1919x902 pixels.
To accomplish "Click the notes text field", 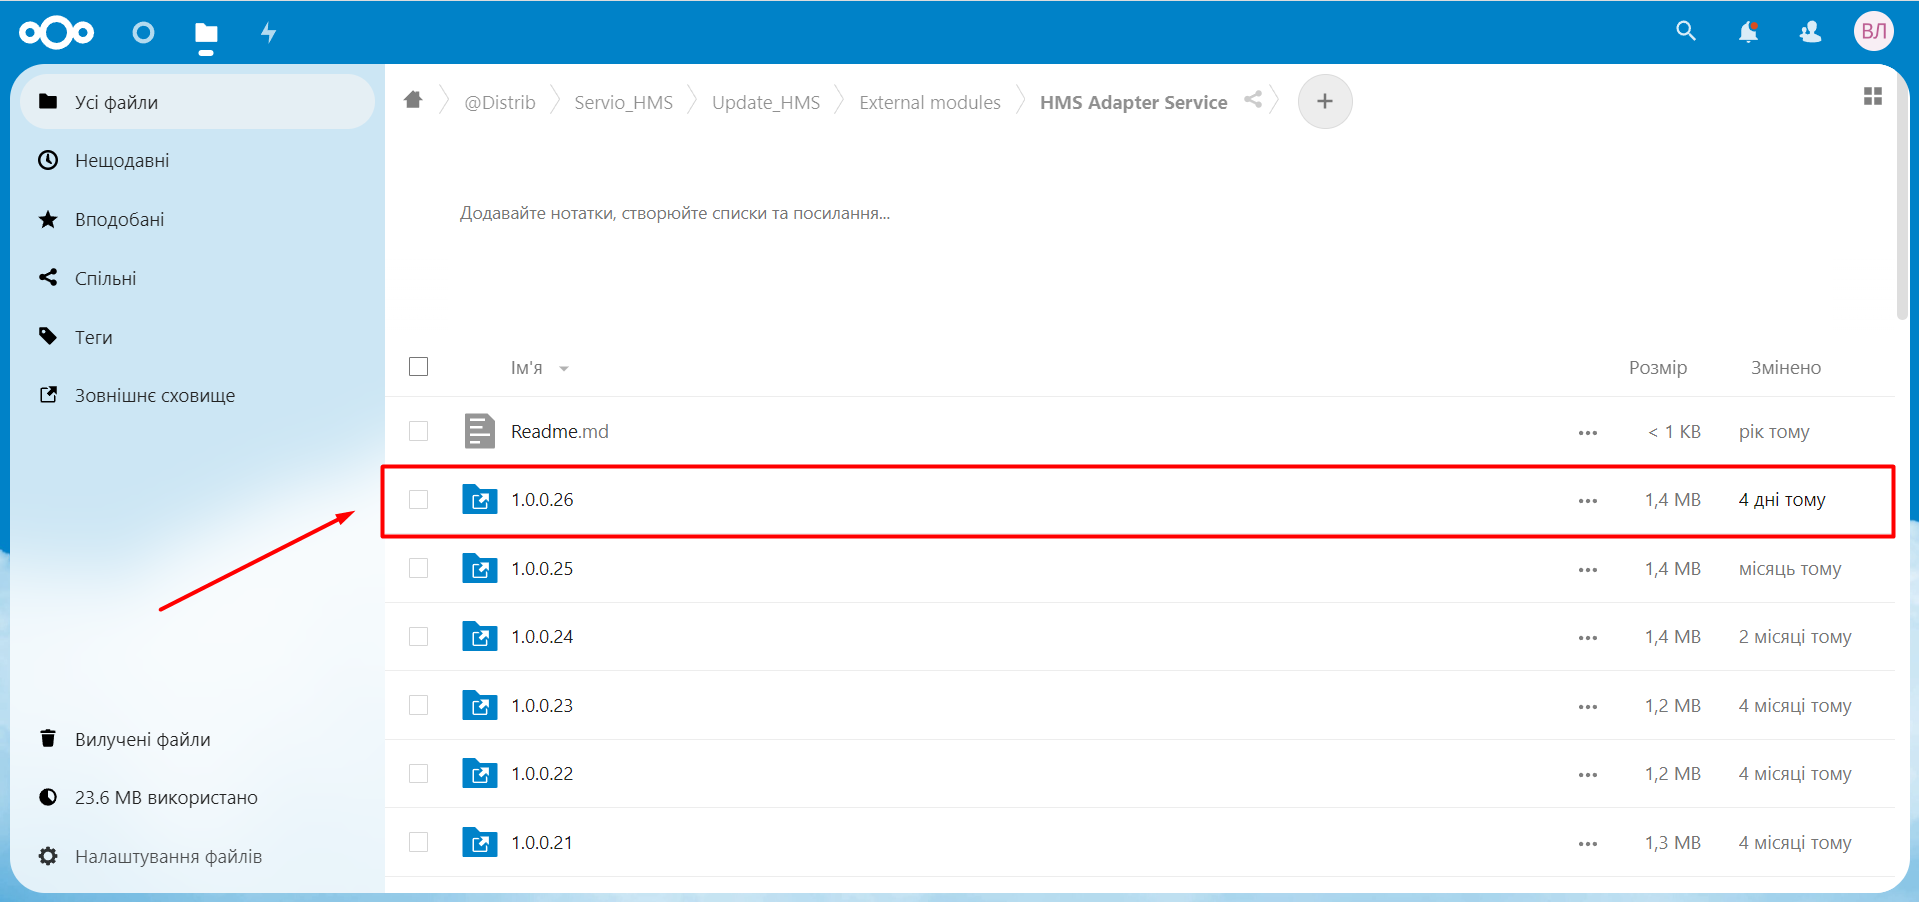I will pos(675,213).
